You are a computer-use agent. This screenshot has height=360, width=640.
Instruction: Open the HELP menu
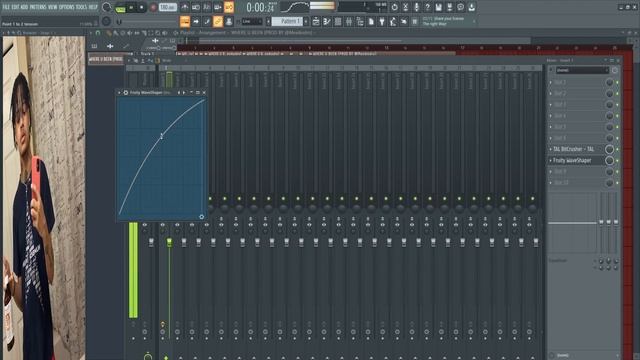point(93,7)
